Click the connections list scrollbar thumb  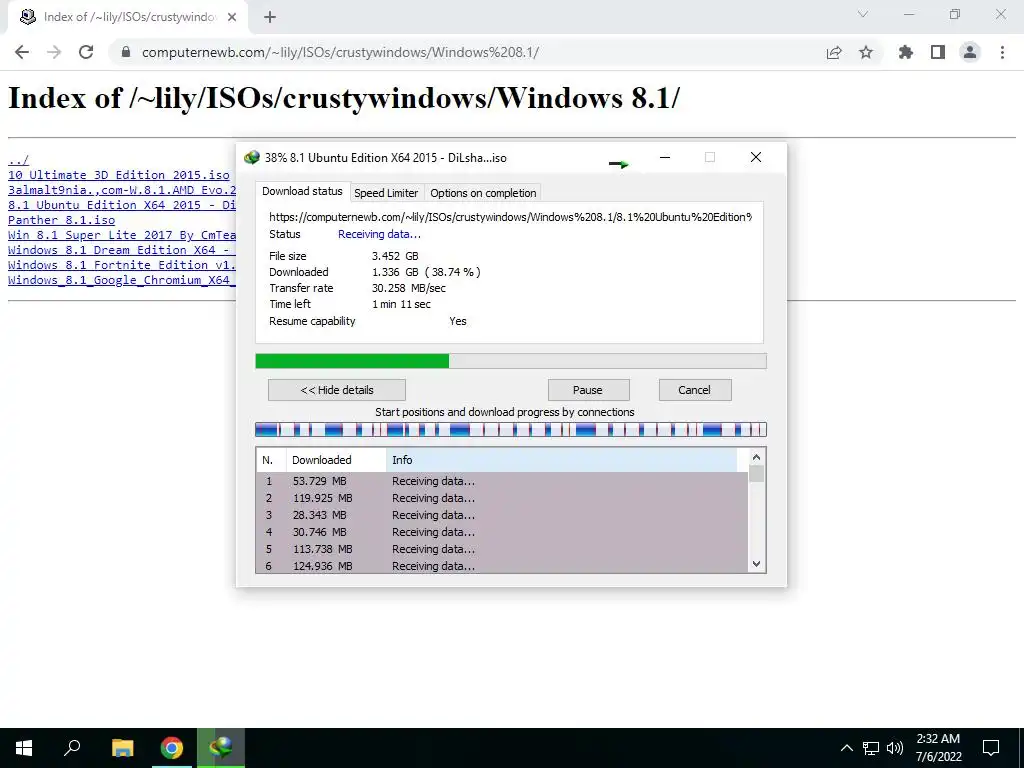[756, 473]
